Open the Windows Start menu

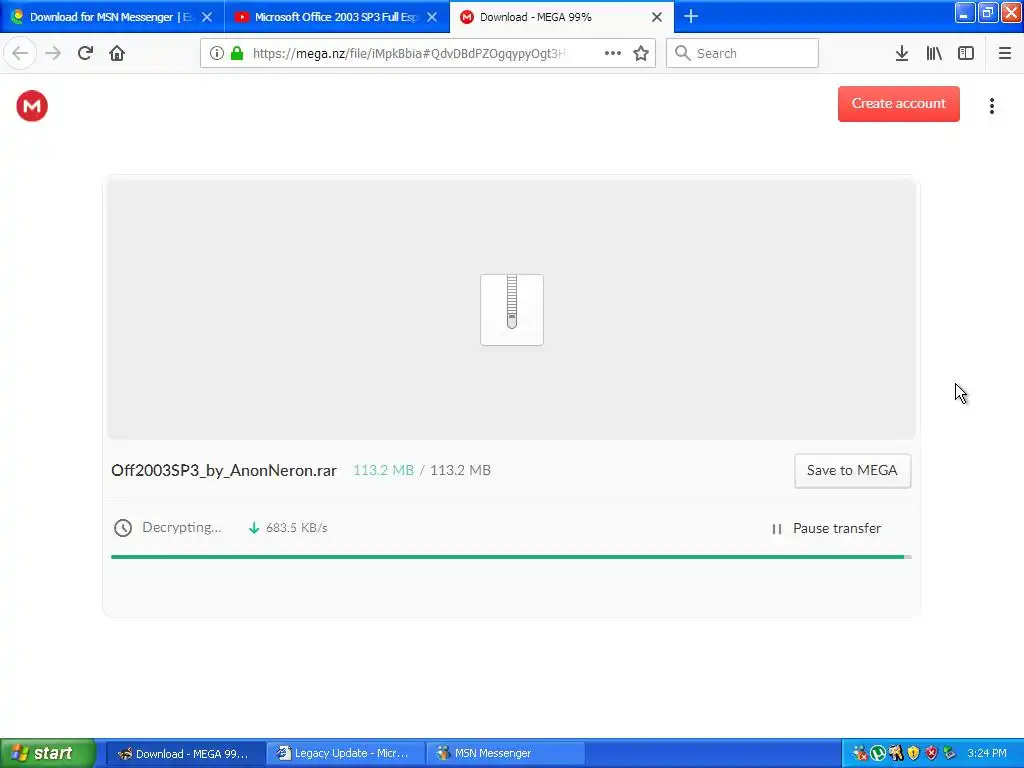48,753
